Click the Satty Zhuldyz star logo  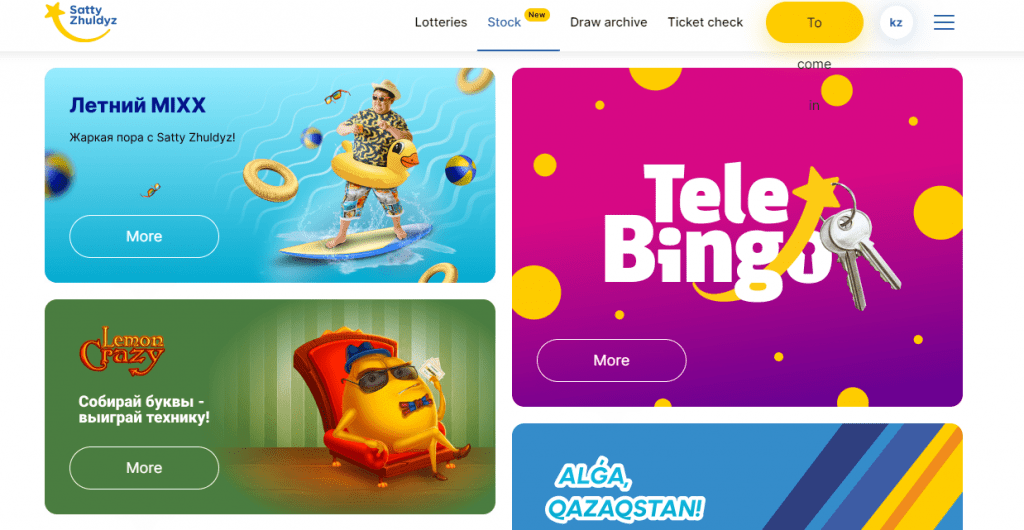coord(80,22)
